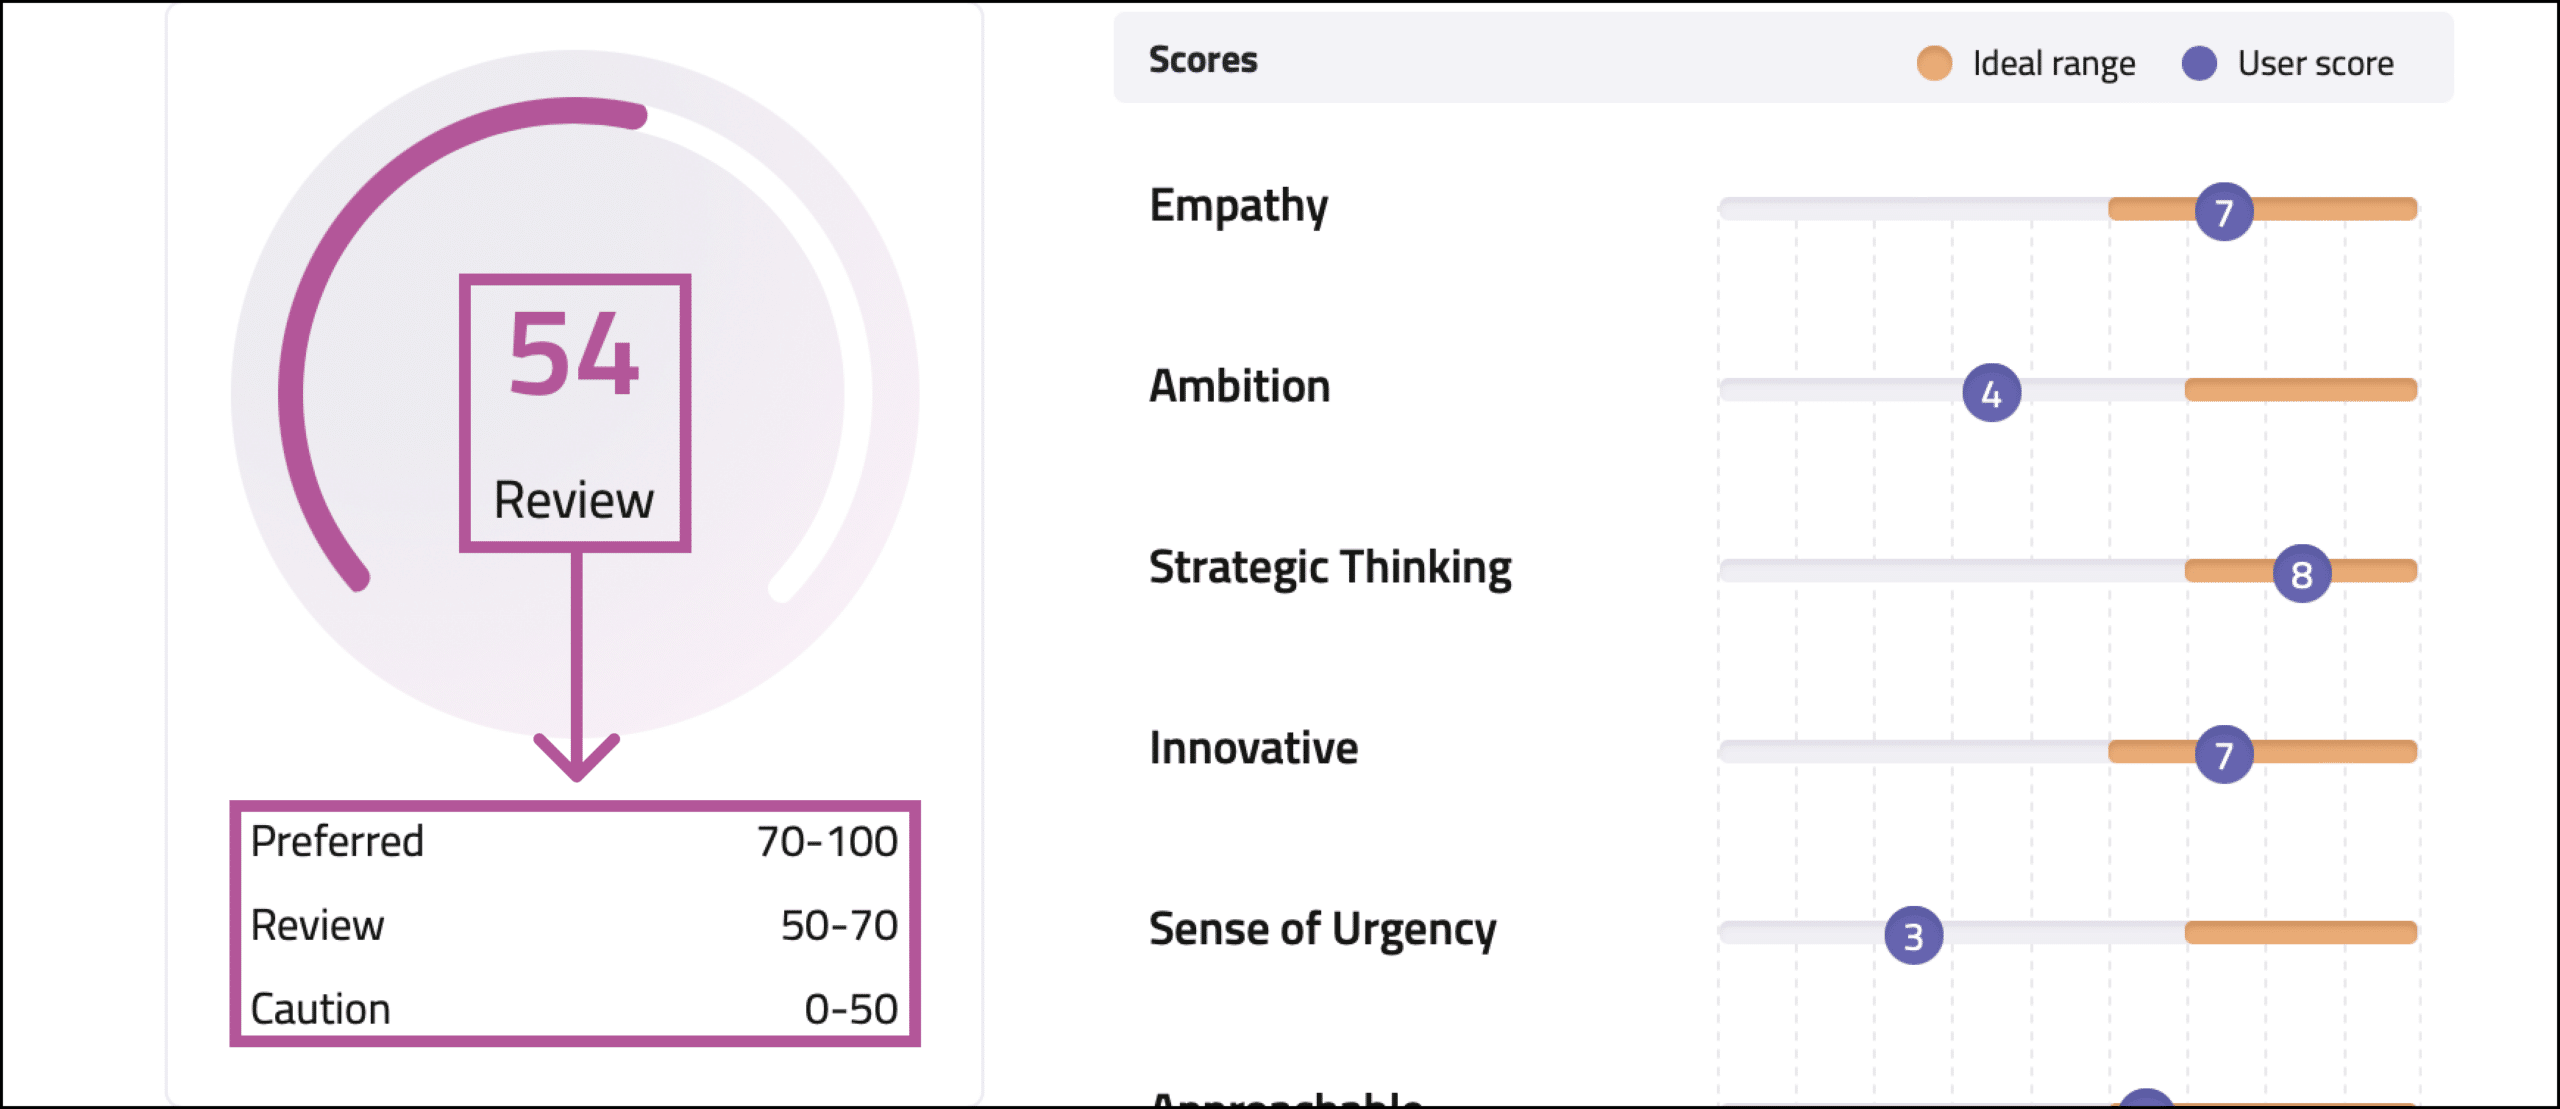This screenshot has height=1109, width=2560.
Task: Click the orange ideal range bar for Ambition
Action: (x=2300, y=390)
